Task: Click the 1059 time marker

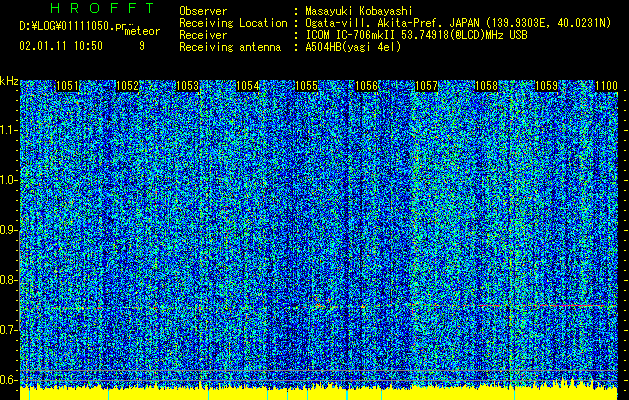Action: pos(547,86)
